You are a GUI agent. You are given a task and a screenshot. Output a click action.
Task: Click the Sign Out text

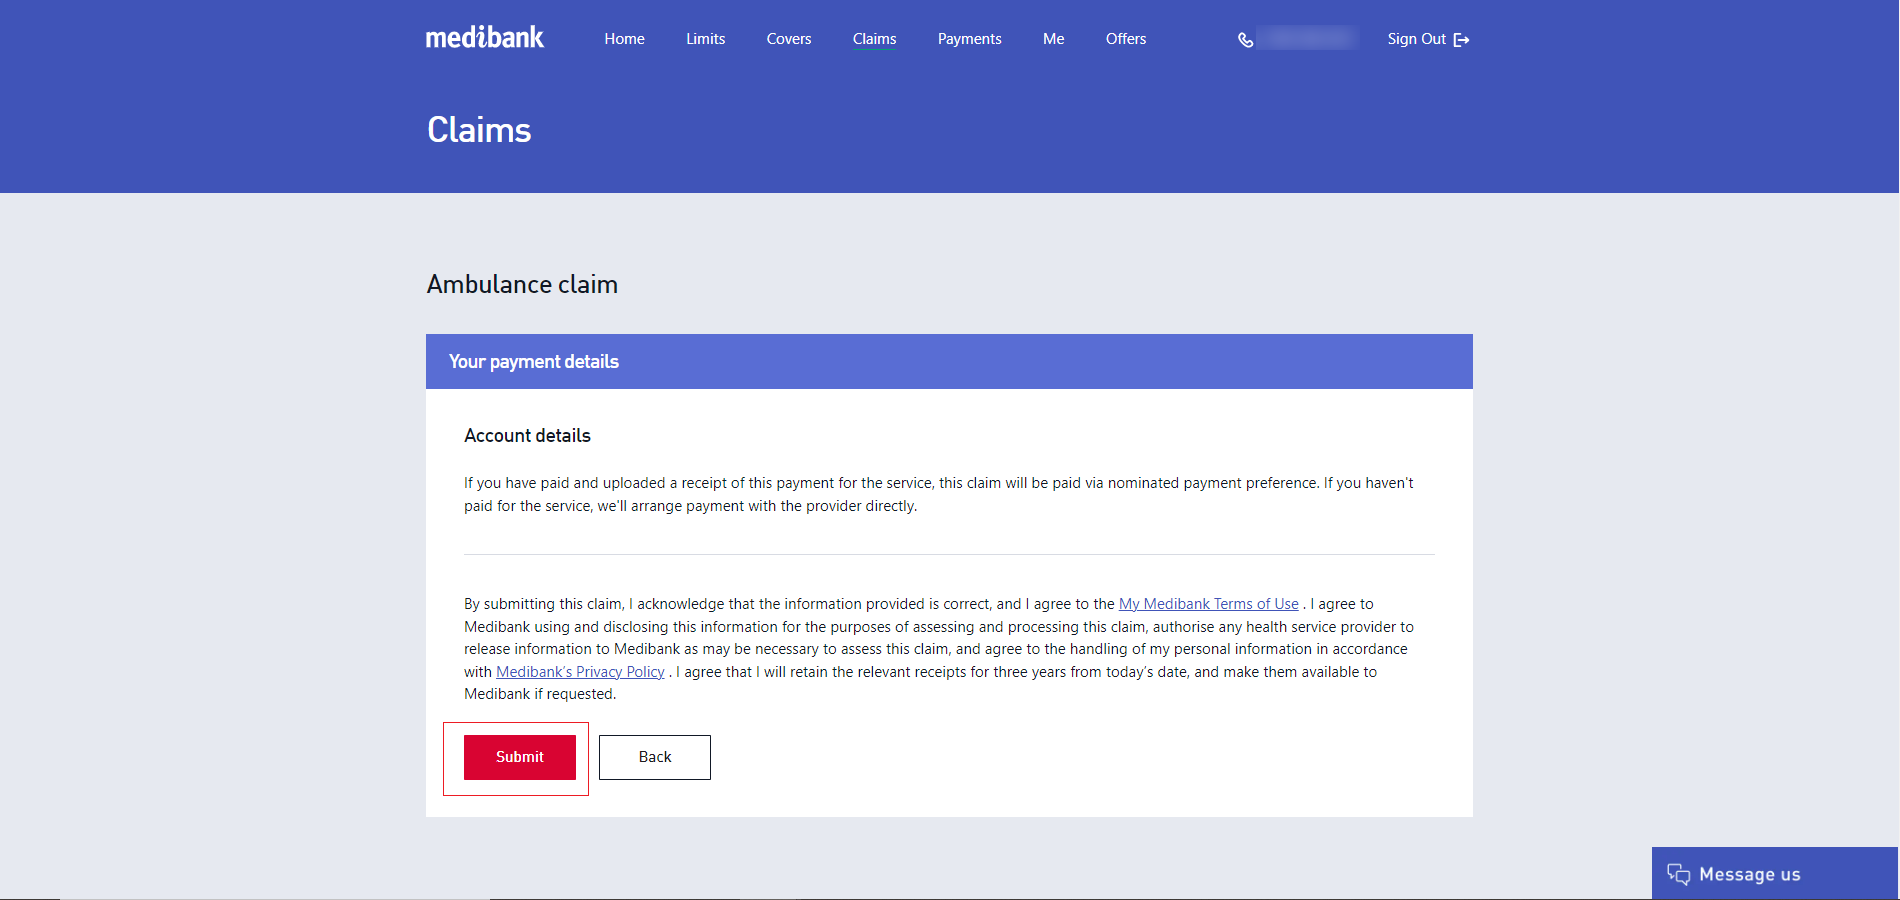(x=1416, y=39)
